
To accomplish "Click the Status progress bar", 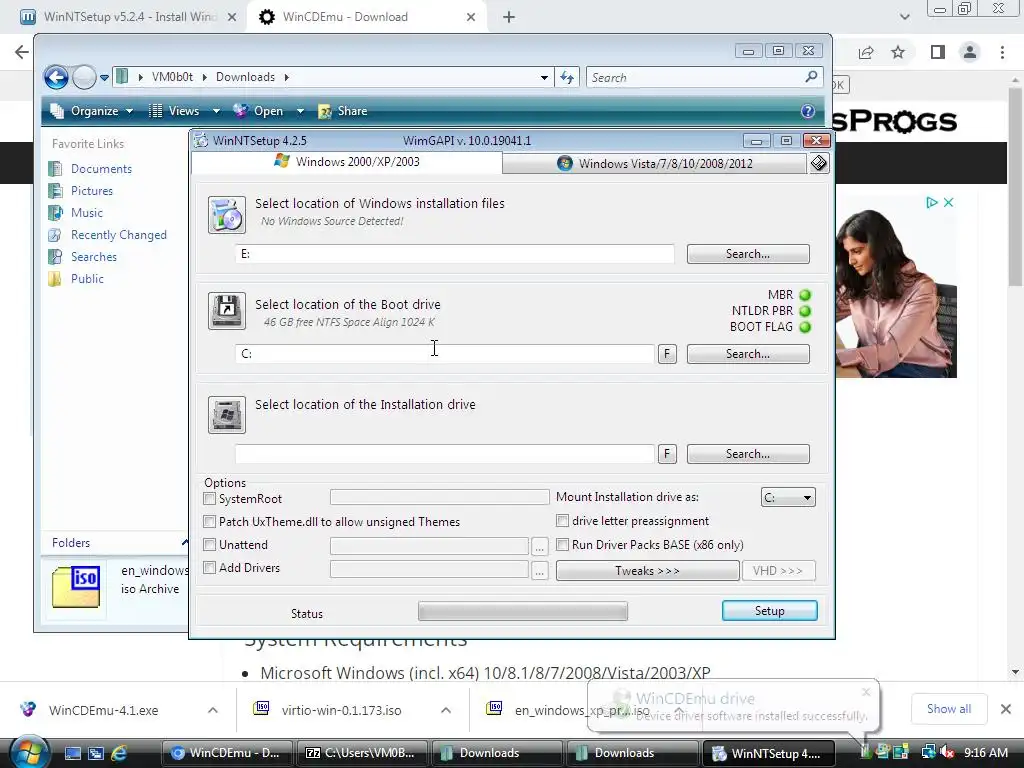I will (523, 611).
